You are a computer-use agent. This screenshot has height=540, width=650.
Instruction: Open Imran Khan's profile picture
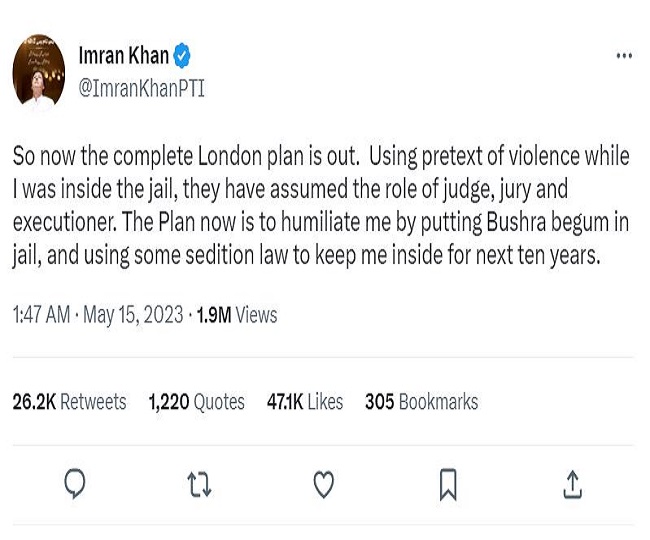(39, 72)
